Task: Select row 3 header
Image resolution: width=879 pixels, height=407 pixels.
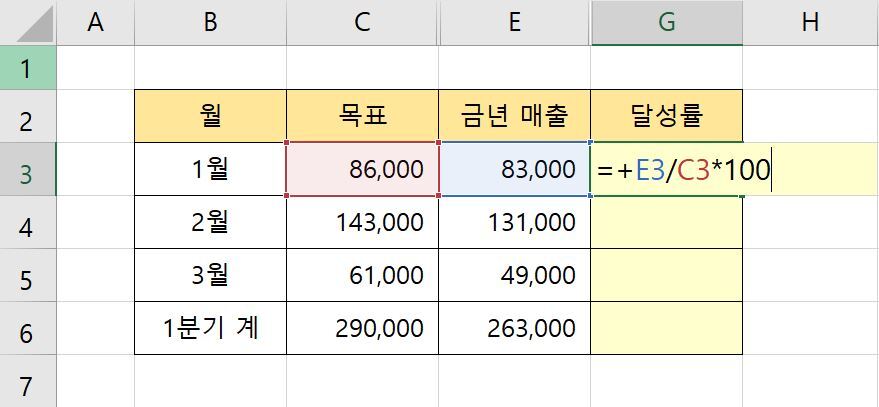Action: [28, 169]
